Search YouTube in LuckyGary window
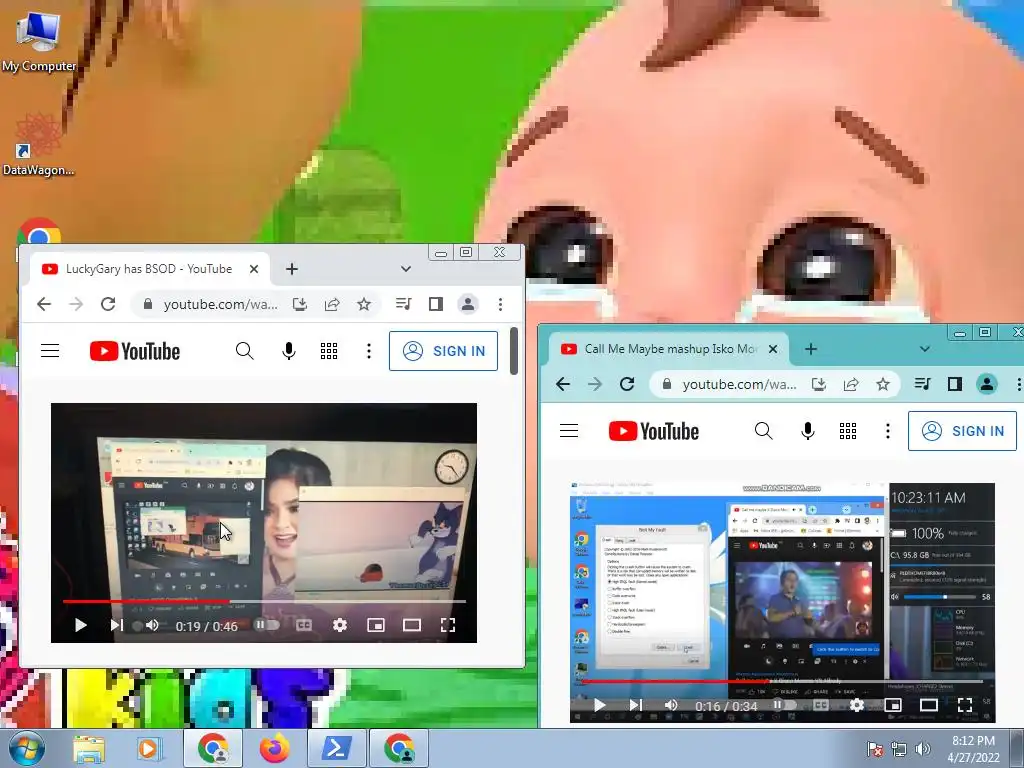This screenshot has width=1024, height=768. (245, 351)
